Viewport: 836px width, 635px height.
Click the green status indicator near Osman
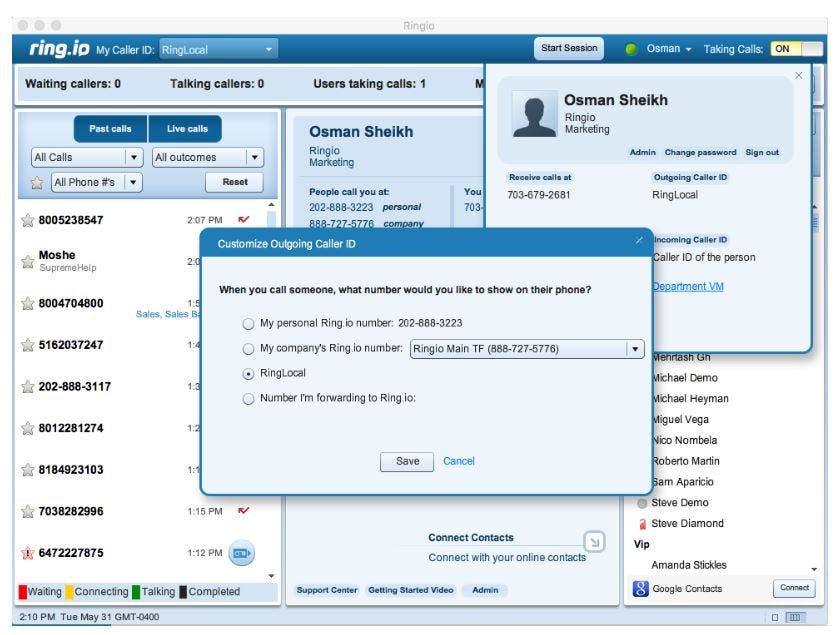pyautogui.click(x=631, y=49)
